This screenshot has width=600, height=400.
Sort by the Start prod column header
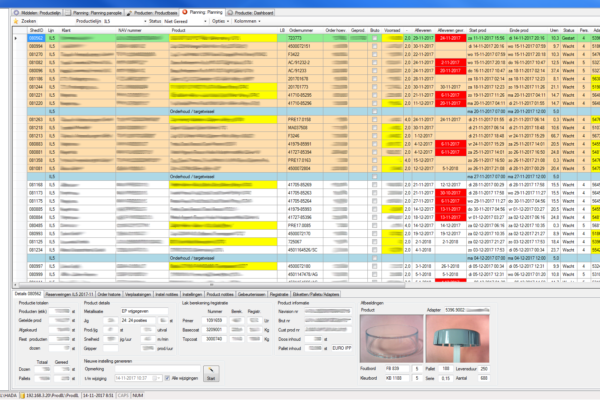coord(486,30)
